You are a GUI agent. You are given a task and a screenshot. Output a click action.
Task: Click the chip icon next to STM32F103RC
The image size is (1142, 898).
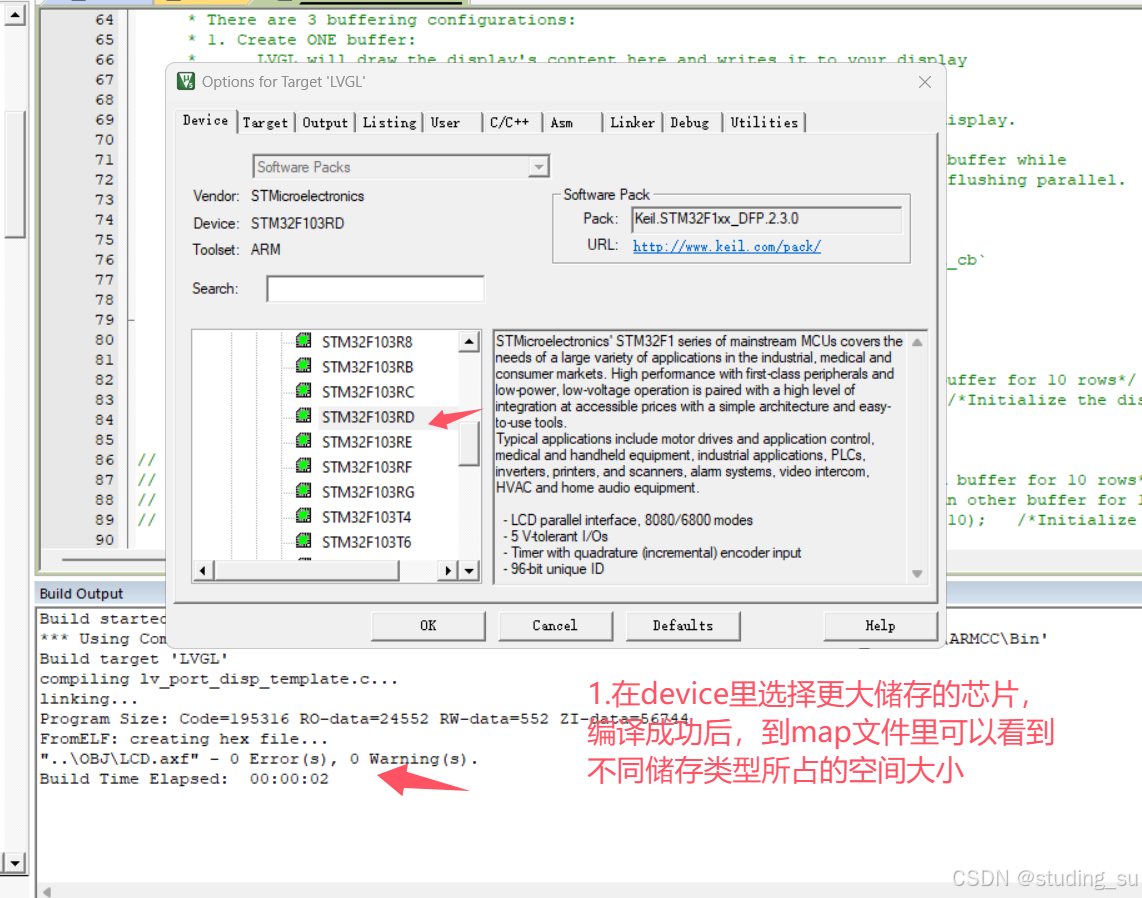pyautogui.click(x=304, y=391)
